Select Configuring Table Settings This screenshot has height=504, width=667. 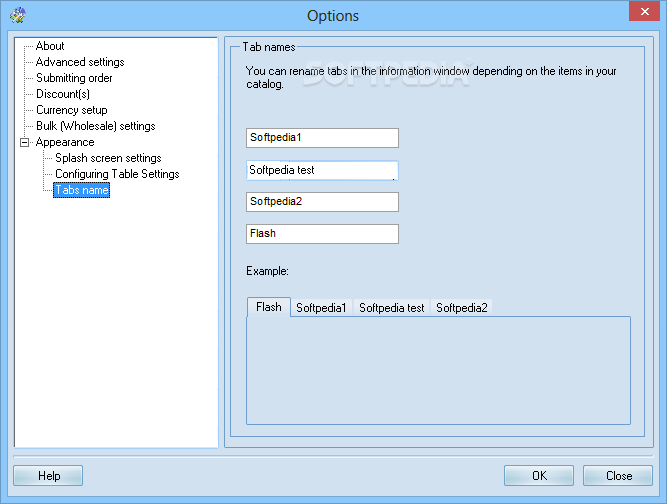tap(117, 174)
